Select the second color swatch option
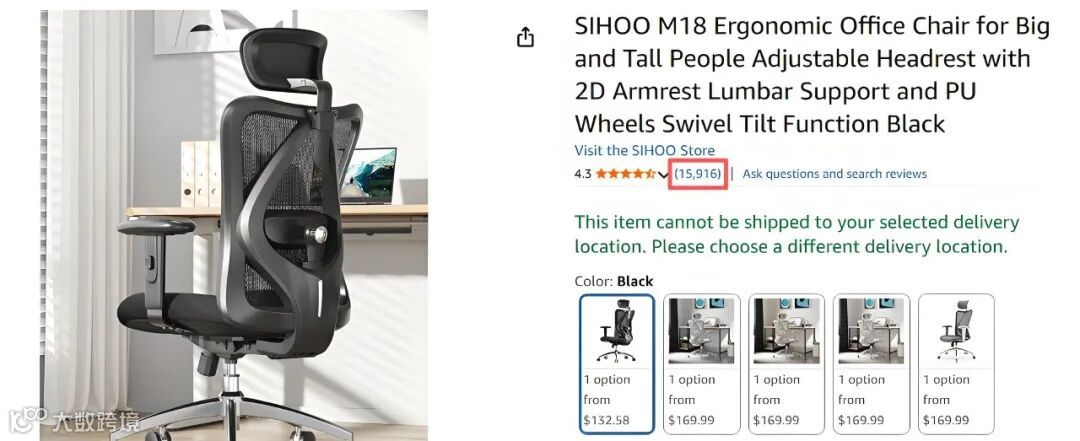 tap(702, 364)
